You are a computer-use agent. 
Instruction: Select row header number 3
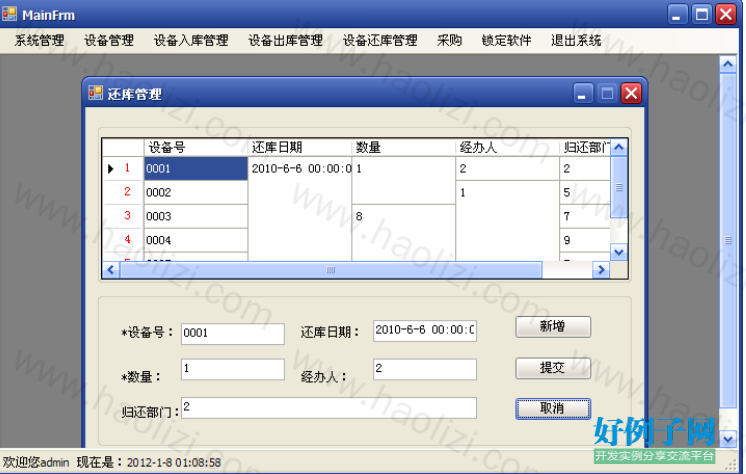pyautogui.click(x=124, y=216)
